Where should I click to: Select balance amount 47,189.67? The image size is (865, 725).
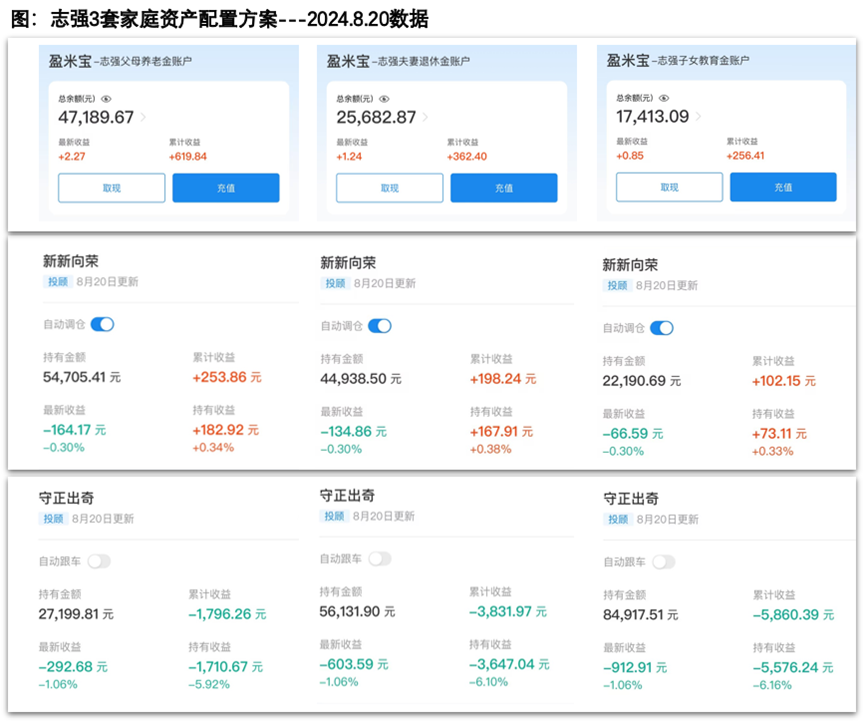96,117
